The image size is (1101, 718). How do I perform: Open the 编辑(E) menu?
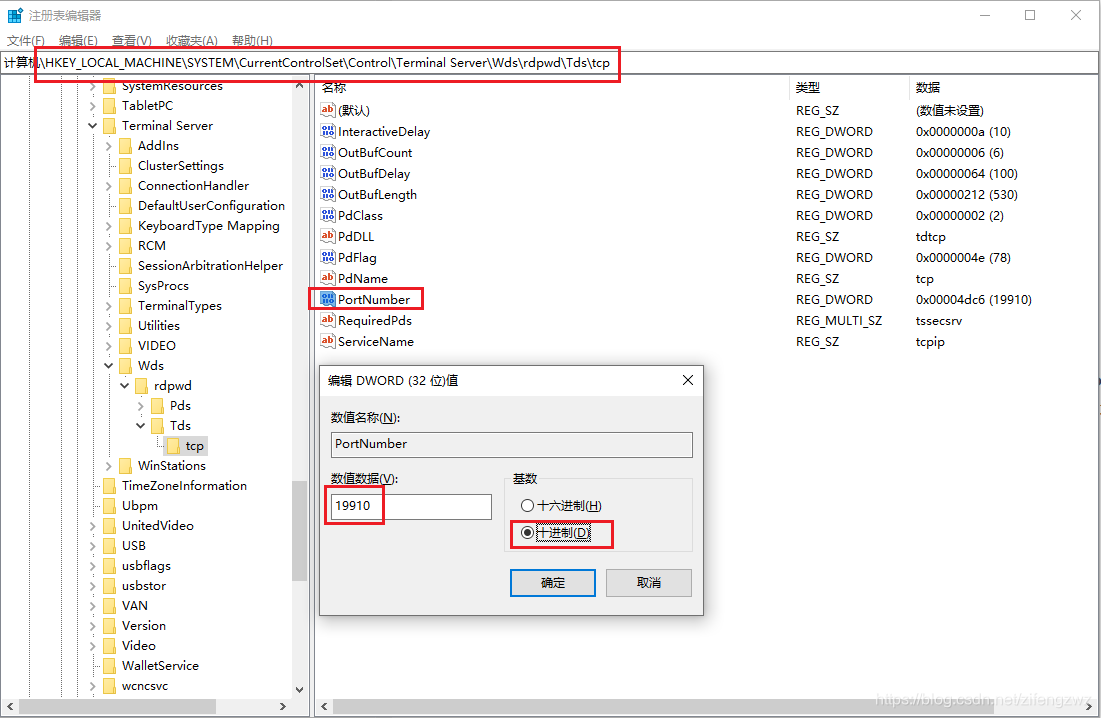(79, 41)
